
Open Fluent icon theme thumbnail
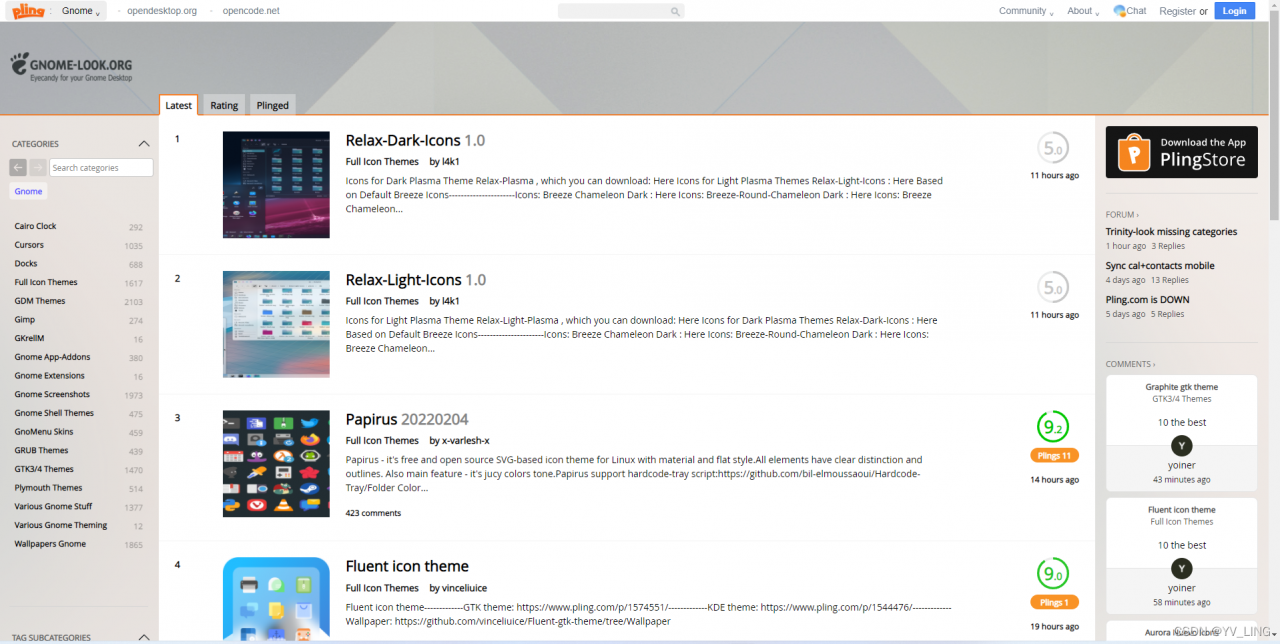coord(276,600)
